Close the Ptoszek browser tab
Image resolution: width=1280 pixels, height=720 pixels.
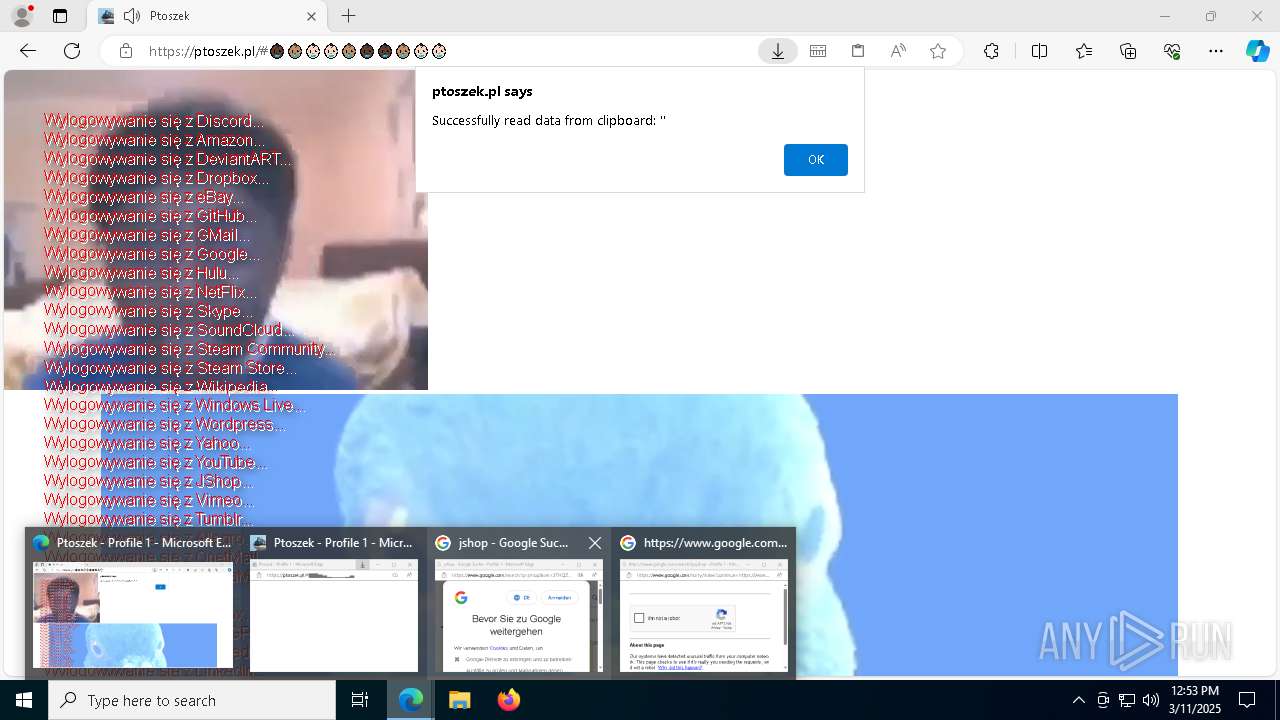pyautogui.click(x=311, y=16)
